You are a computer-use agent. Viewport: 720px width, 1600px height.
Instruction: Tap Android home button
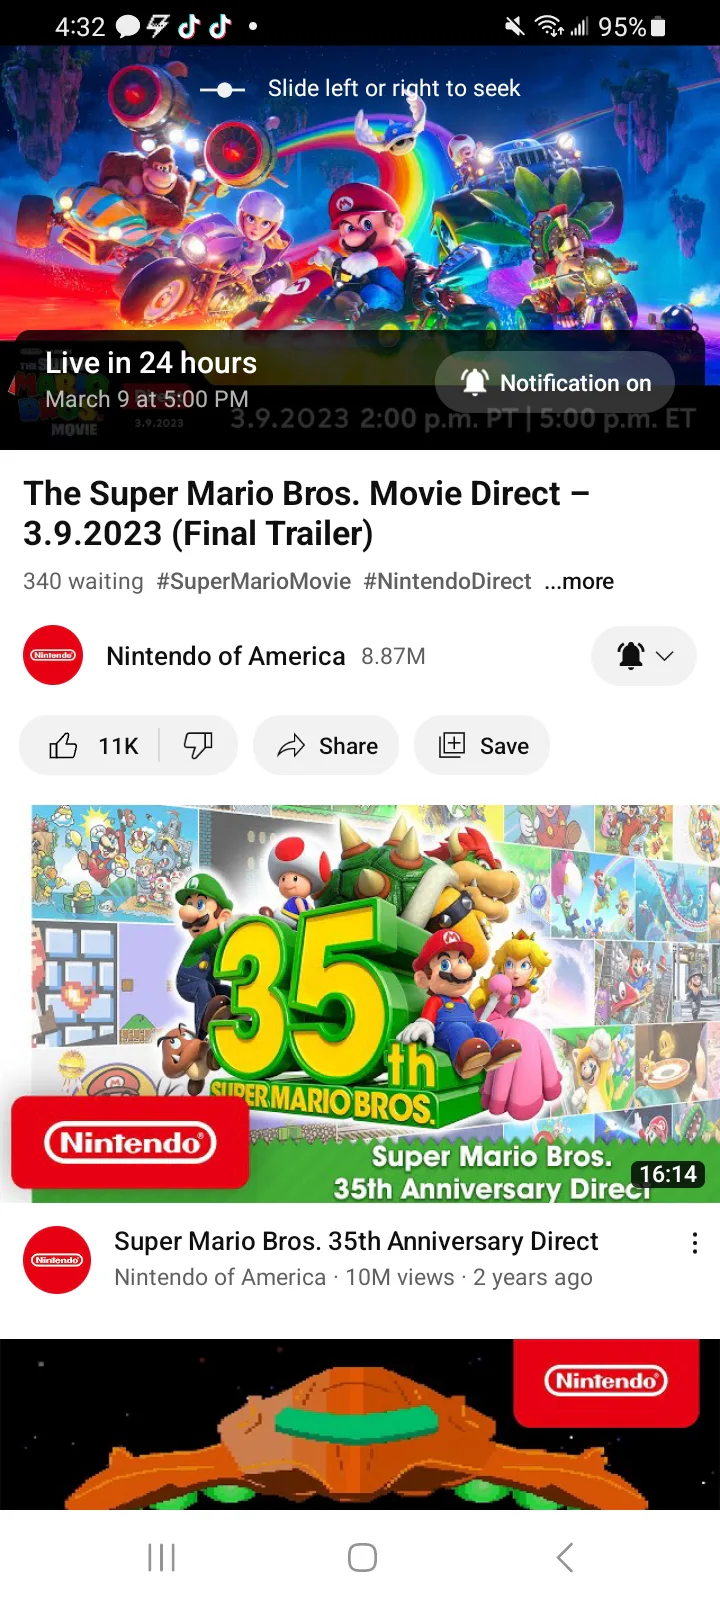tap(362, 1557)
